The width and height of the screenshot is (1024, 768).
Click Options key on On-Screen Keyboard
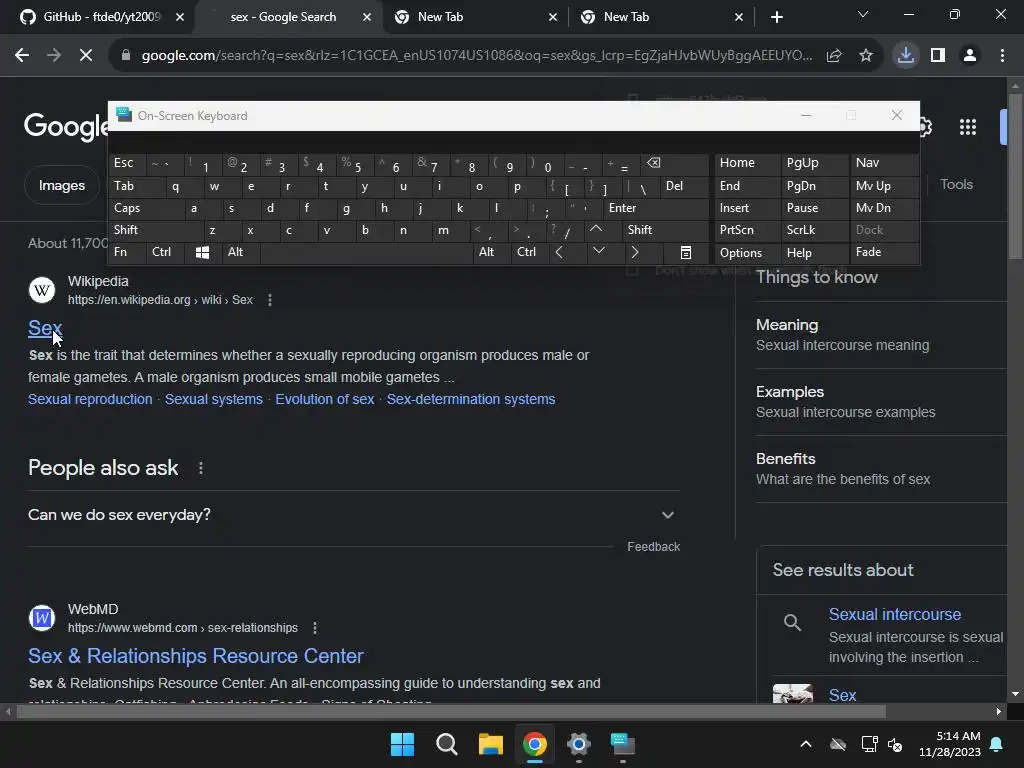coord(747,253)
